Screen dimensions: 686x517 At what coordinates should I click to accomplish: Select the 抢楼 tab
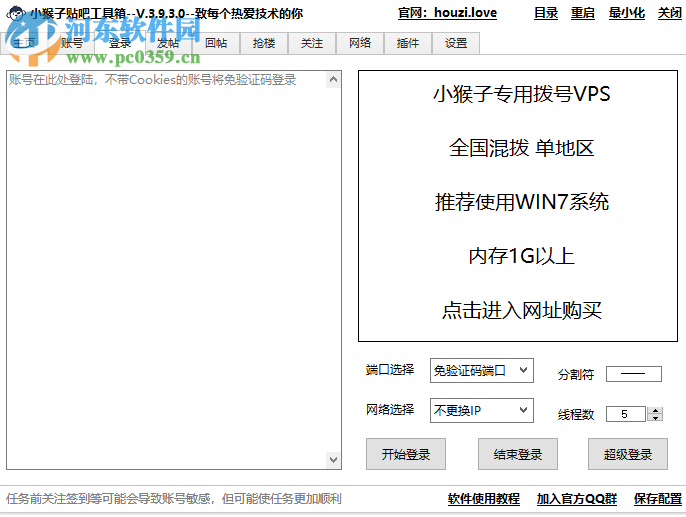[264, 43]
